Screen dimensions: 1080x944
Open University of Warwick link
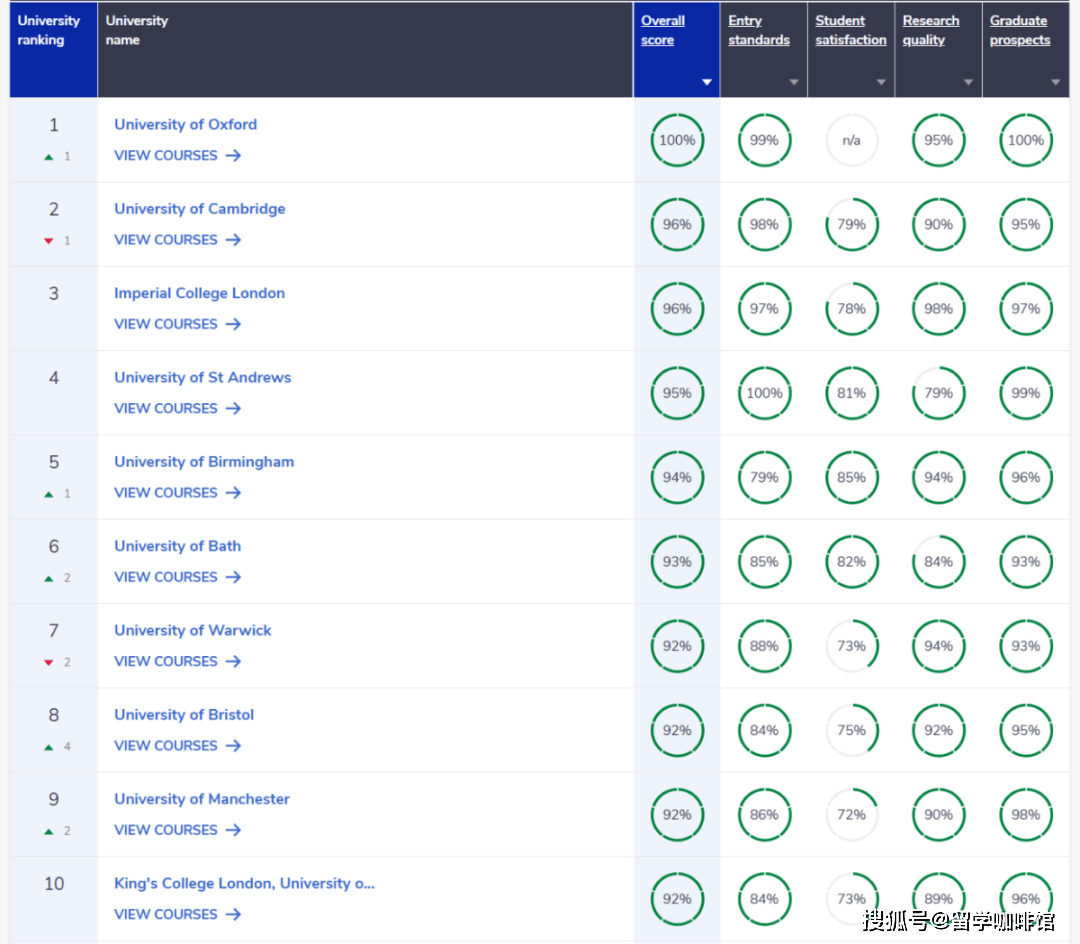[193, 631]
